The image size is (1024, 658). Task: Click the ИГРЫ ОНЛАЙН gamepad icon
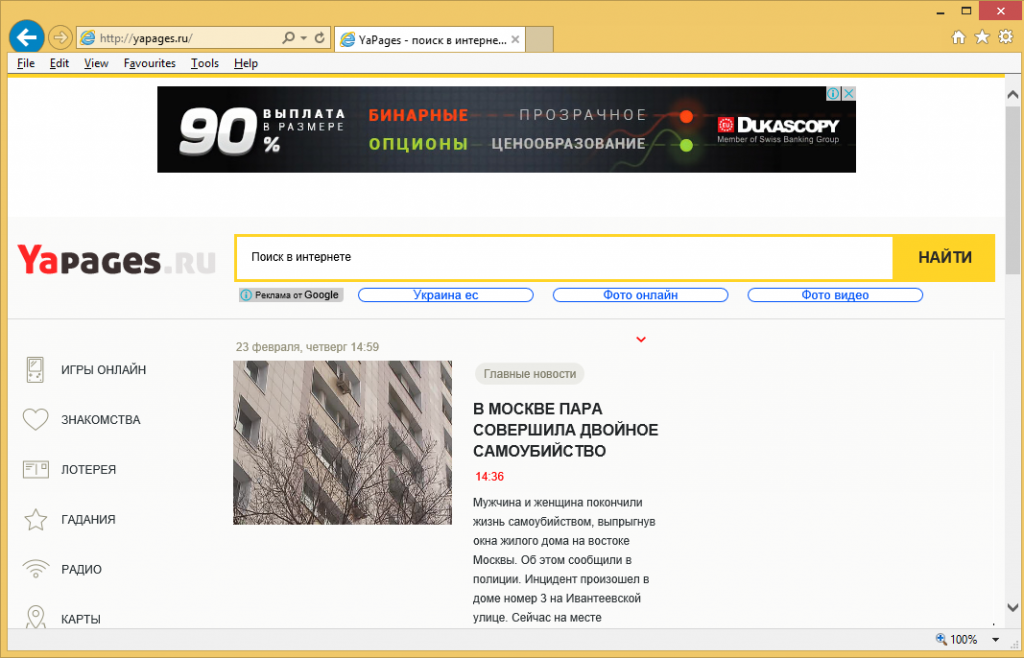point(36,370)
